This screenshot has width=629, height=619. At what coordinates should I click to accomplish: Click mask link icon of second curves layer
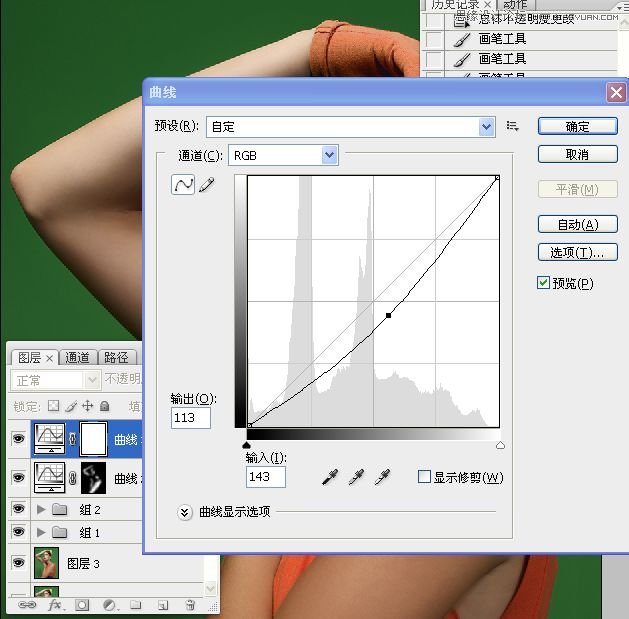72,478
